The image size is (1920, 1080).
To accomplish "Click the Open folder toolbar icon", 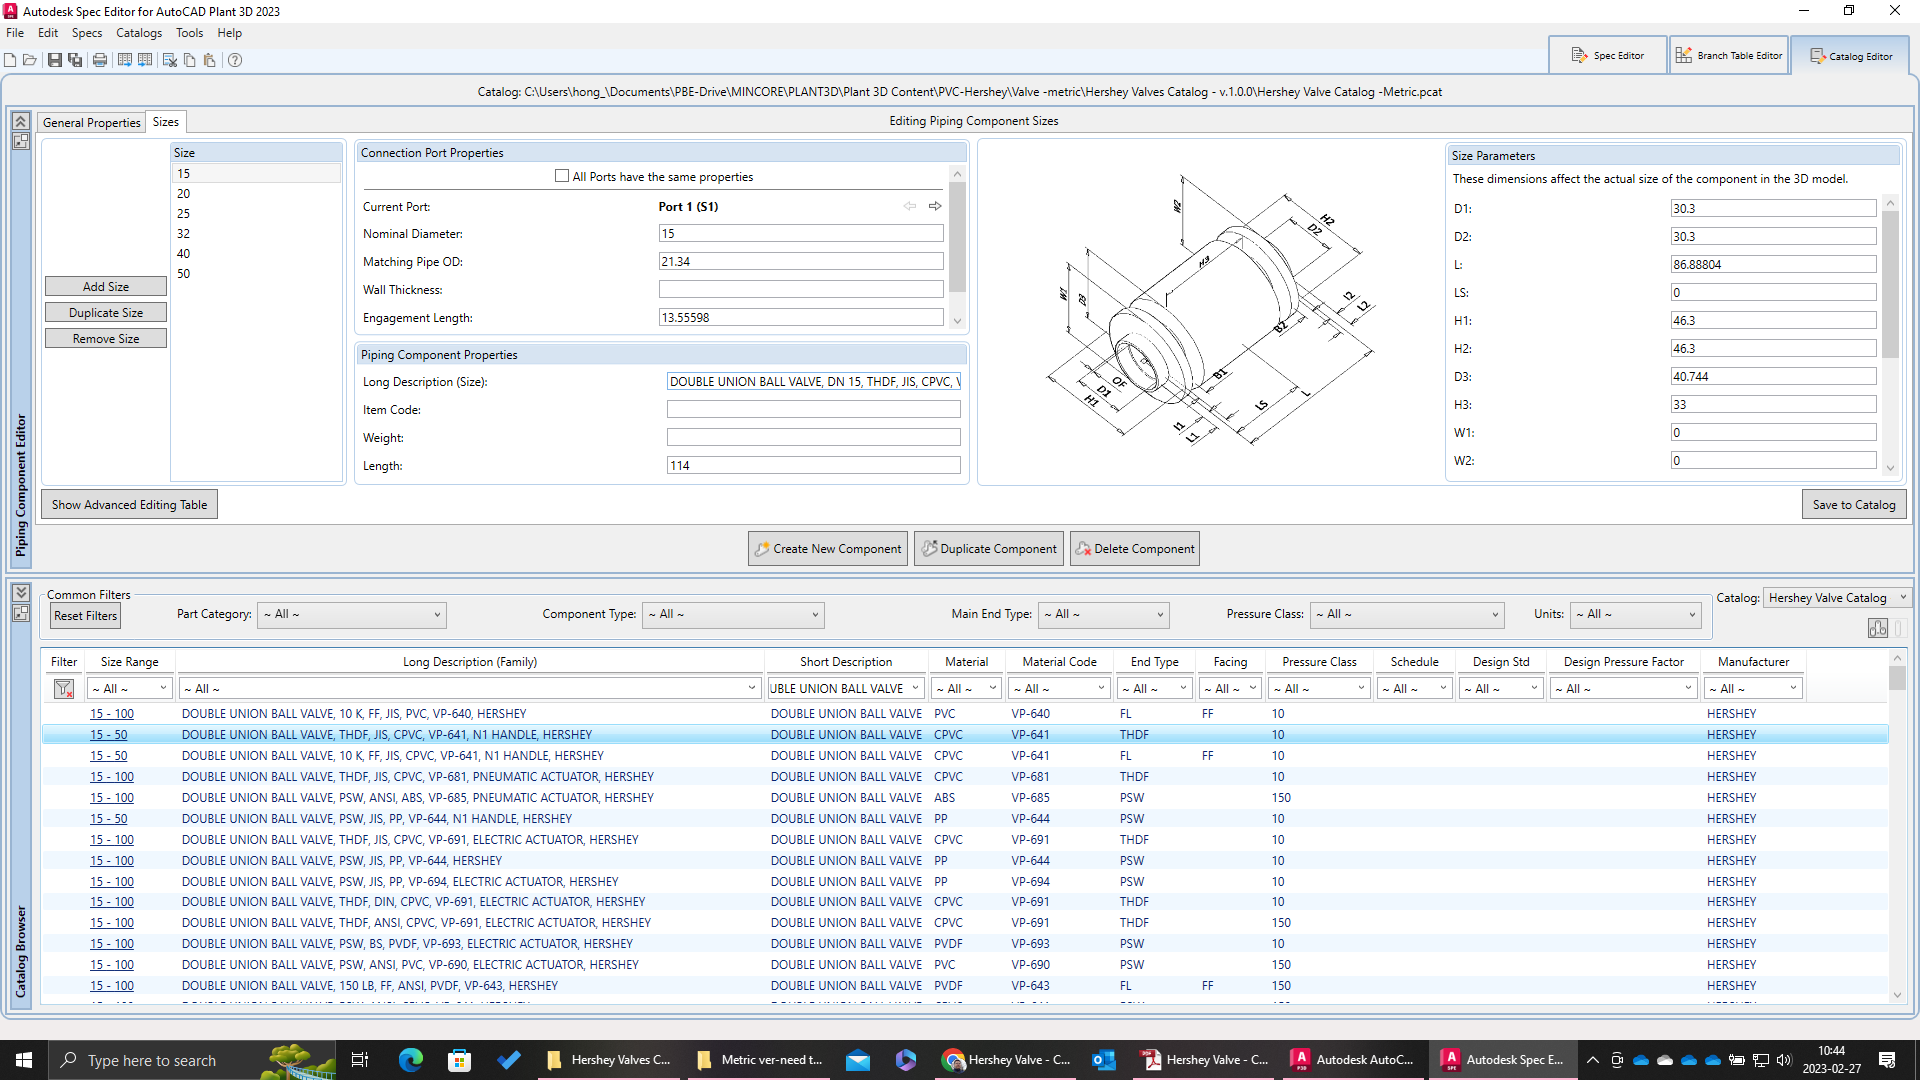I will click(x=30, y=60).
